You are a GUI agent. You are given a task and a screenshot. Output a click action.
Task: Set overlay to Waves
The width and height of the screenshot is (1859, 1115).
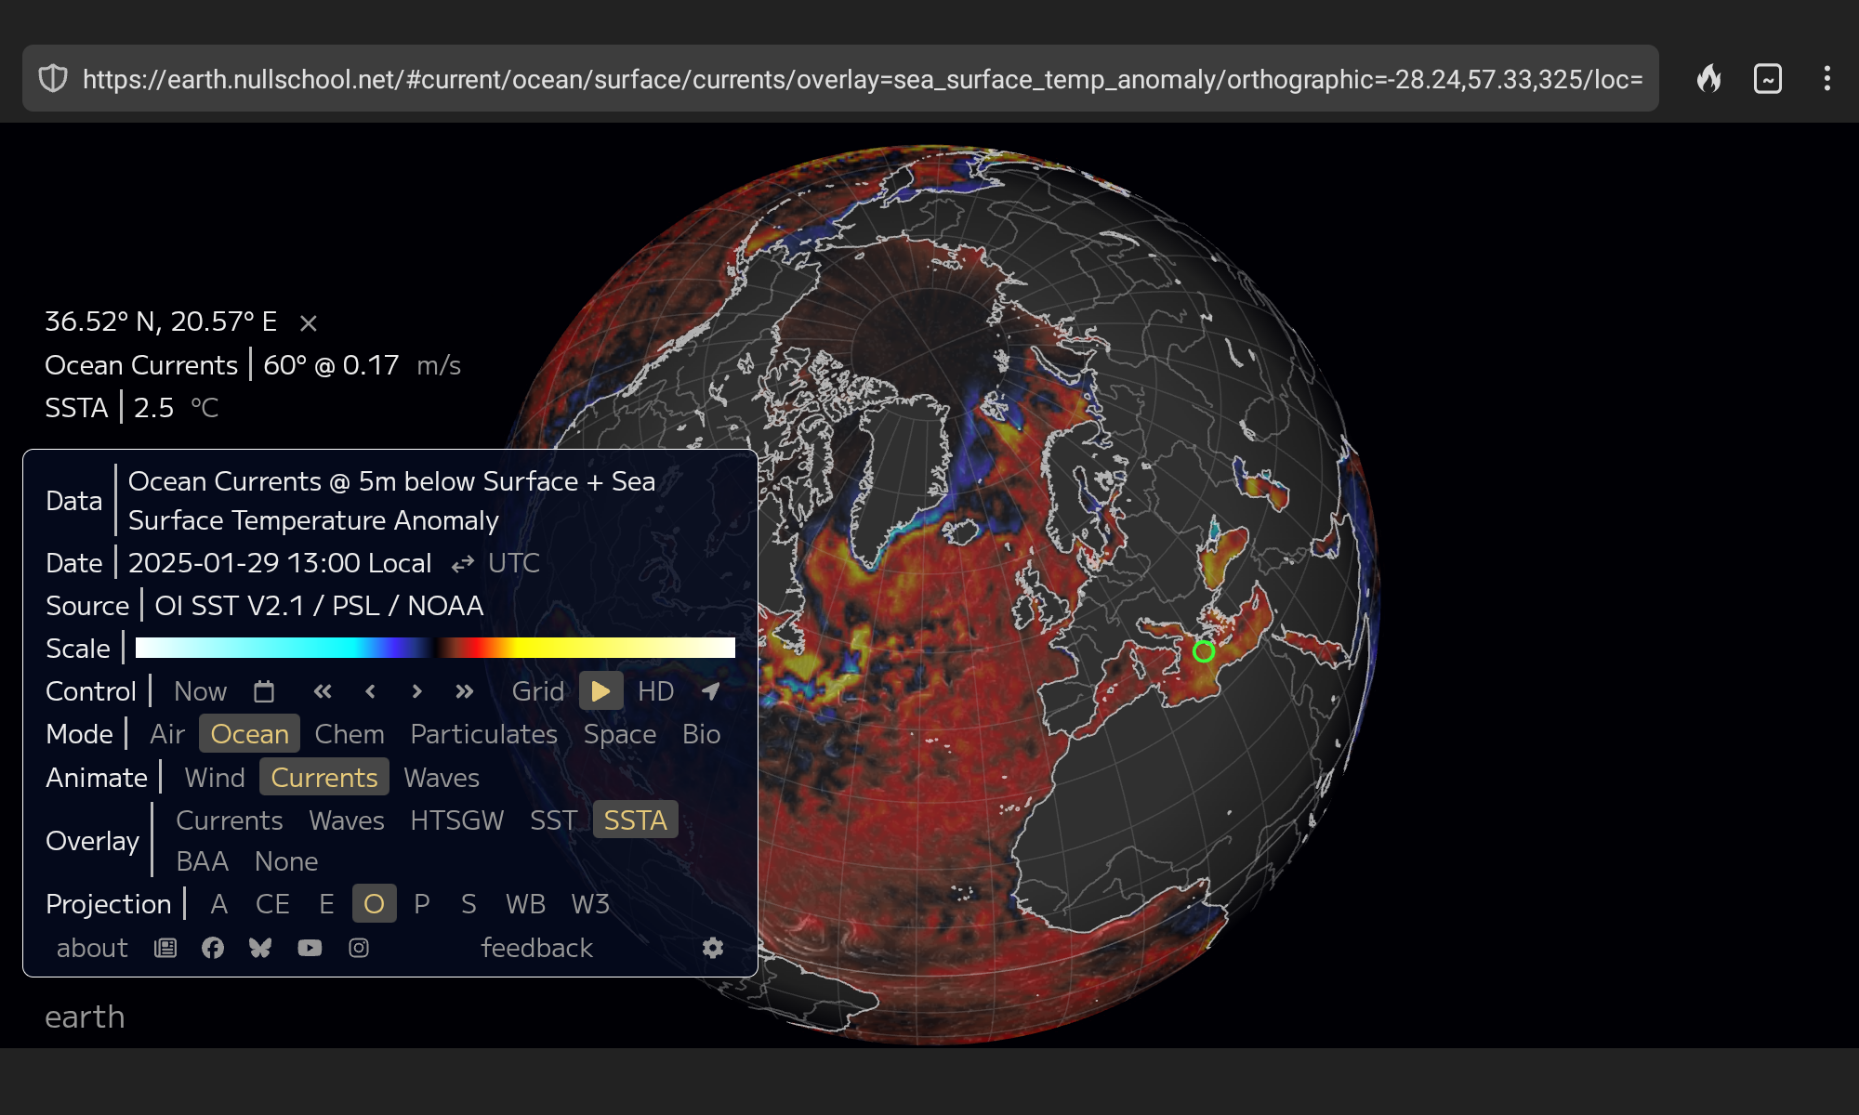(346, 821)
